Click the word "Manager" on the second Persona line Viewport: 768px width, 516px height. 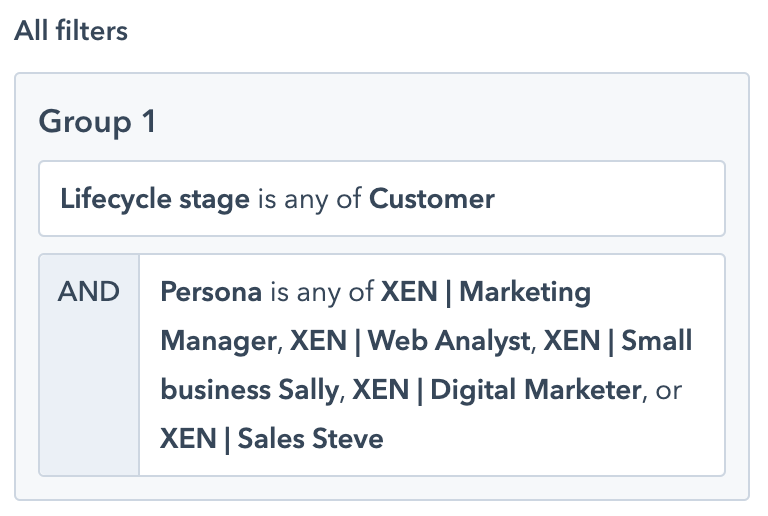tap(217, 342)
